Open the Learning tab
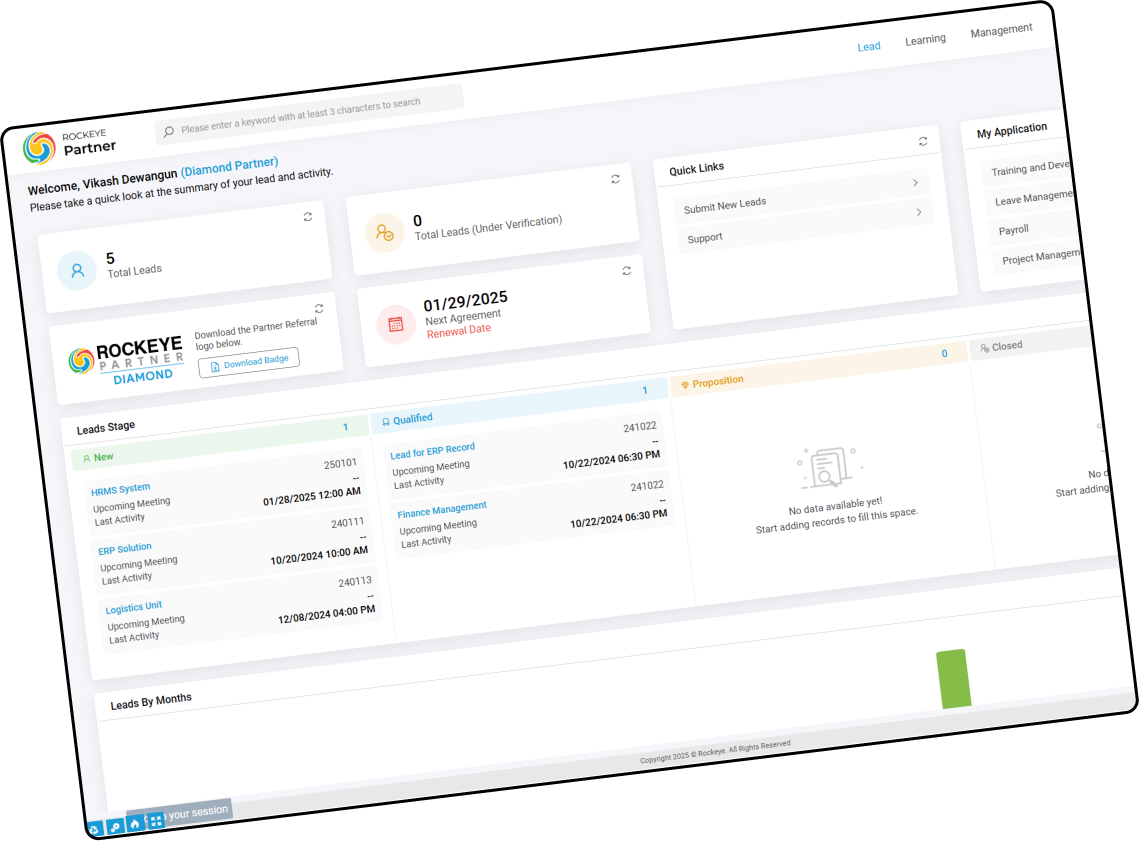Screen dimensions: 1139x841 click(925, 39)
